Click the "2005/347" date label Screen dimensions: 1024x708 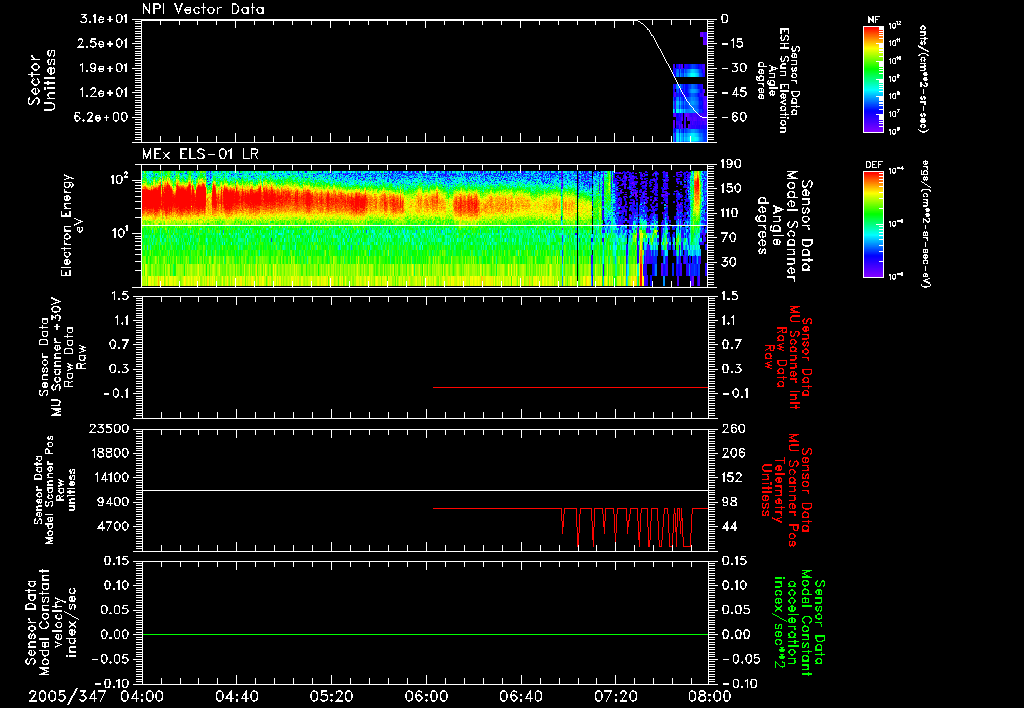[x=67, y=696]
